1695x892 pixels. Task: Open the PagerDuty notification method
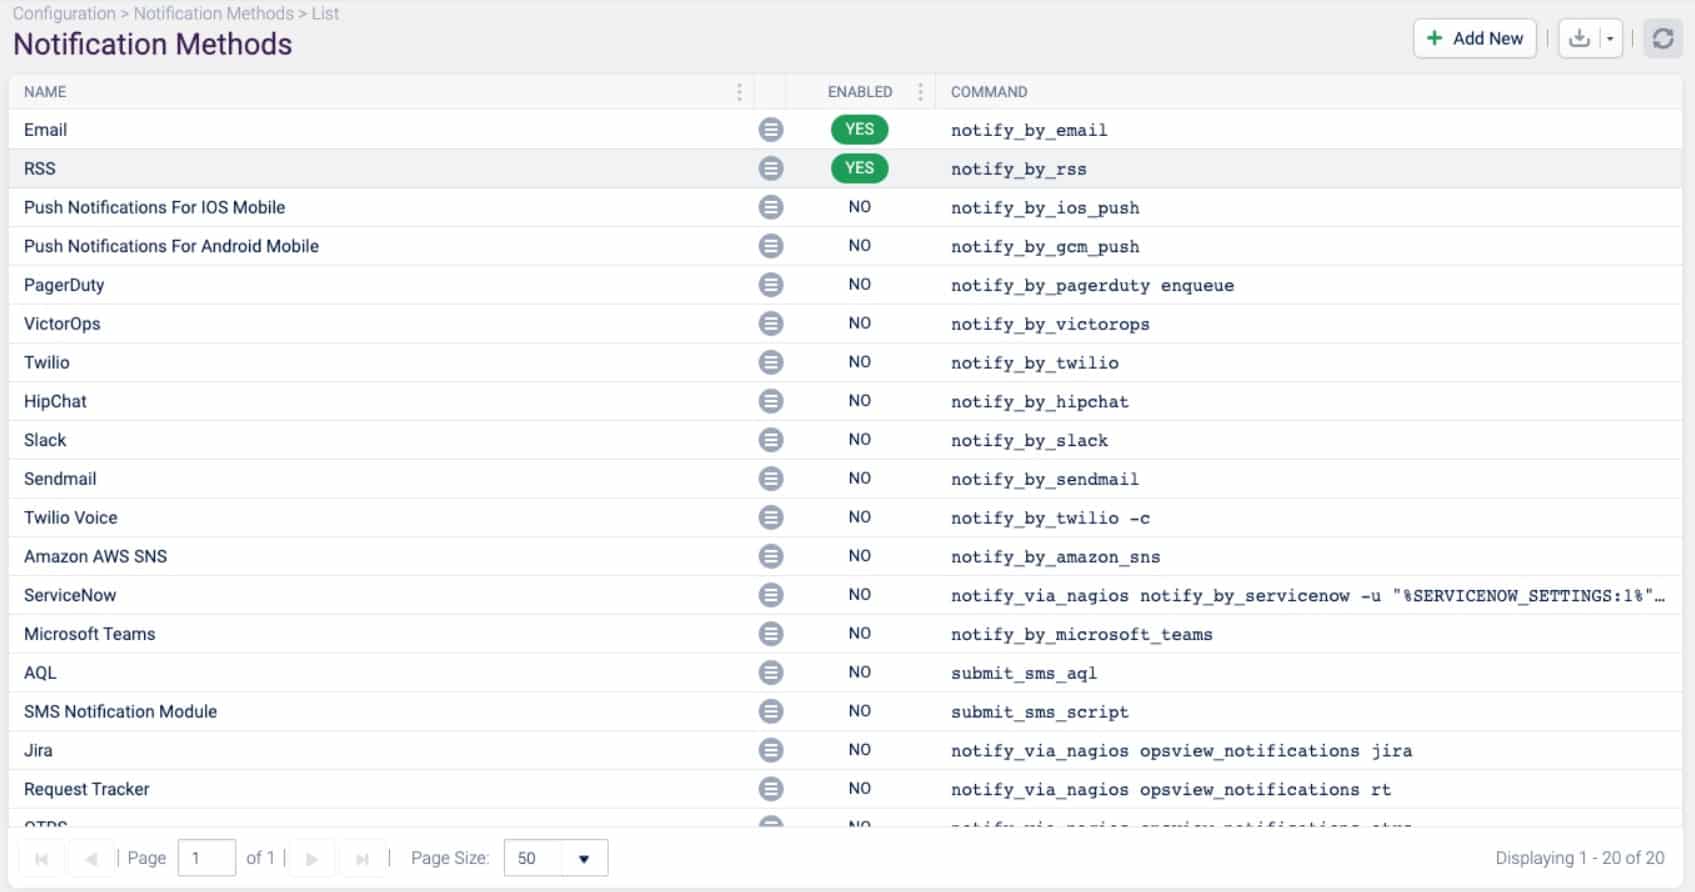click(x=64, y=285)
